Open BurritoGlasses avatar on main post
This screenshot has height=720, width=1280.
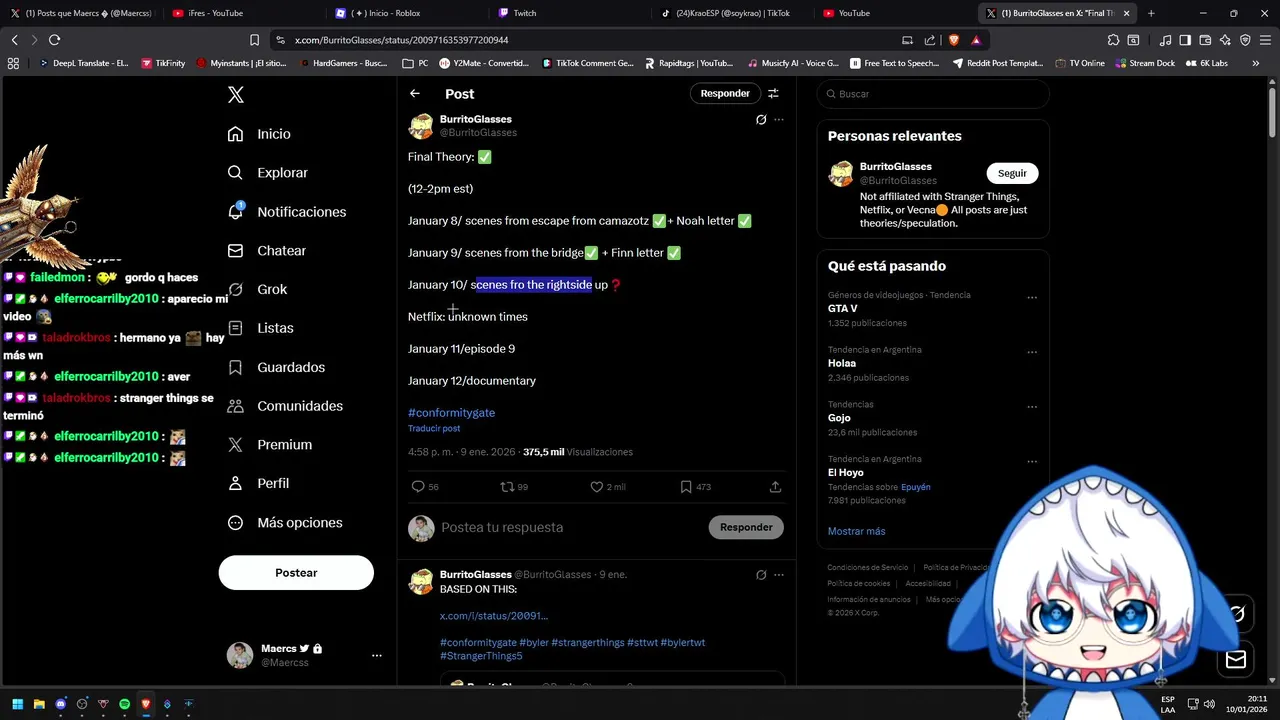[421, 126]
